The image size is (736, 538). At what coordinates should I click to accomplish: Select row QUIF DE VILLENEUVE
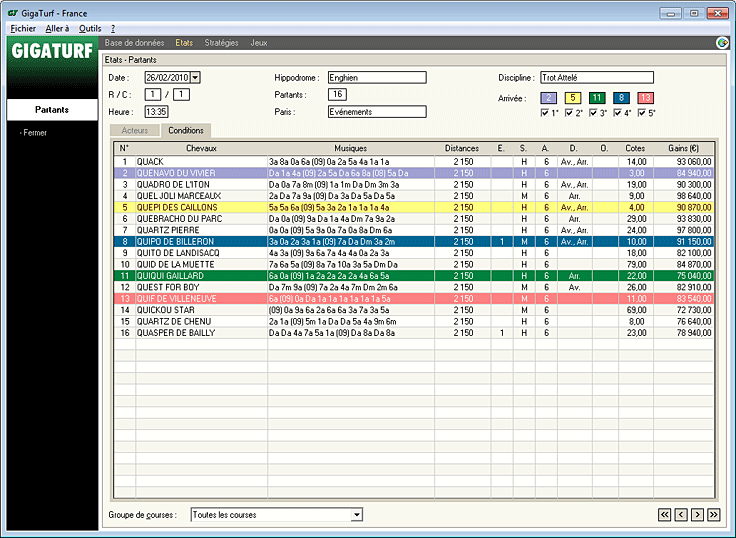pyautogui.click(x=414, y=299)
